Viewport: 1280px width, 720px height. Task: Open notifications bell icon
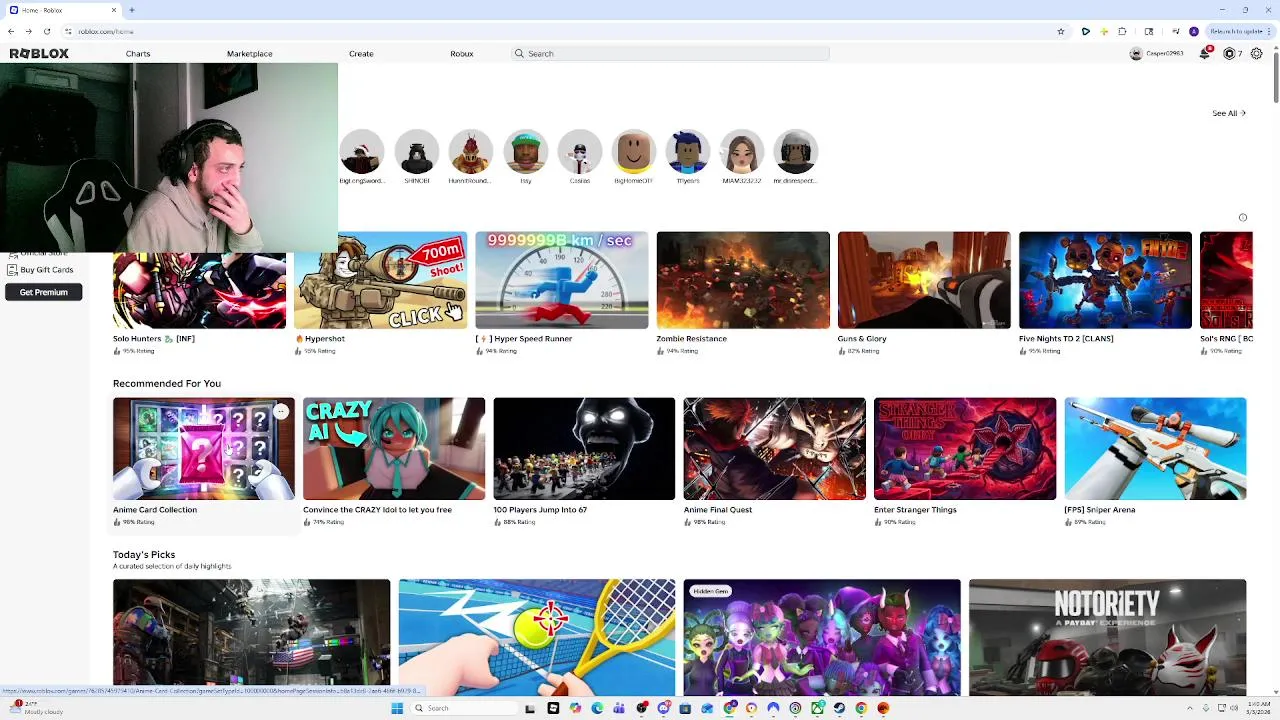pos(1205,53)
